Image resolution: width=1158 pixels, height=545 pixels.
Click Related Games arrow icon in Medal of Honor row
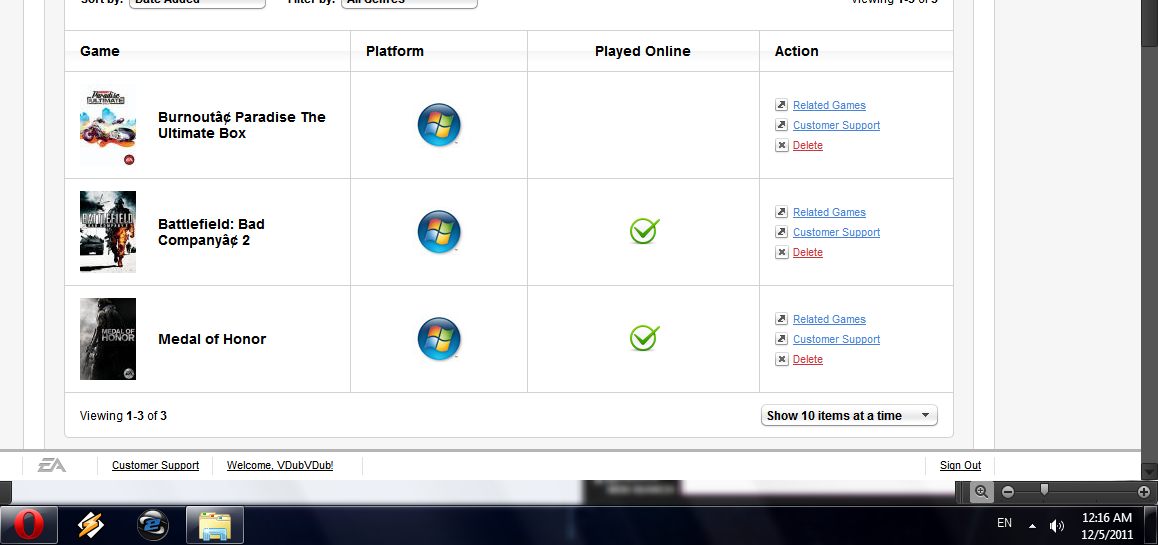tap(781, 319)
